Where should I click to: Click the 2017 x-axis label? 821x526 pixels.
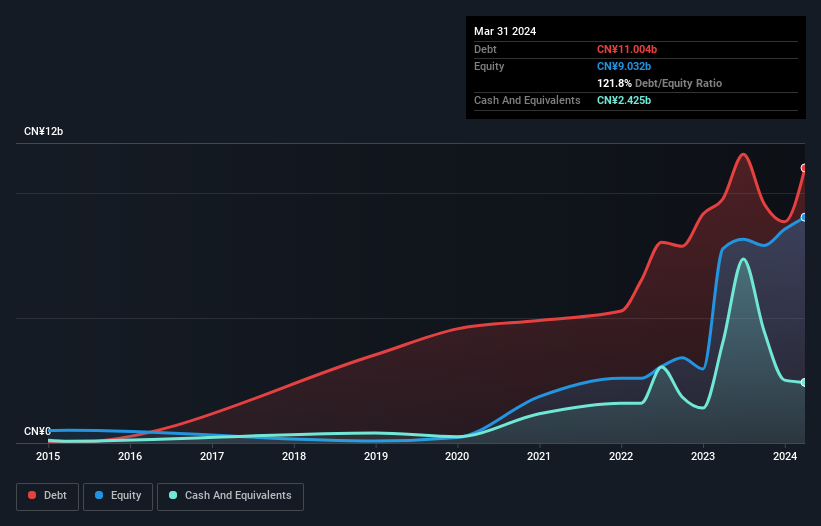[x=212, y=456]
